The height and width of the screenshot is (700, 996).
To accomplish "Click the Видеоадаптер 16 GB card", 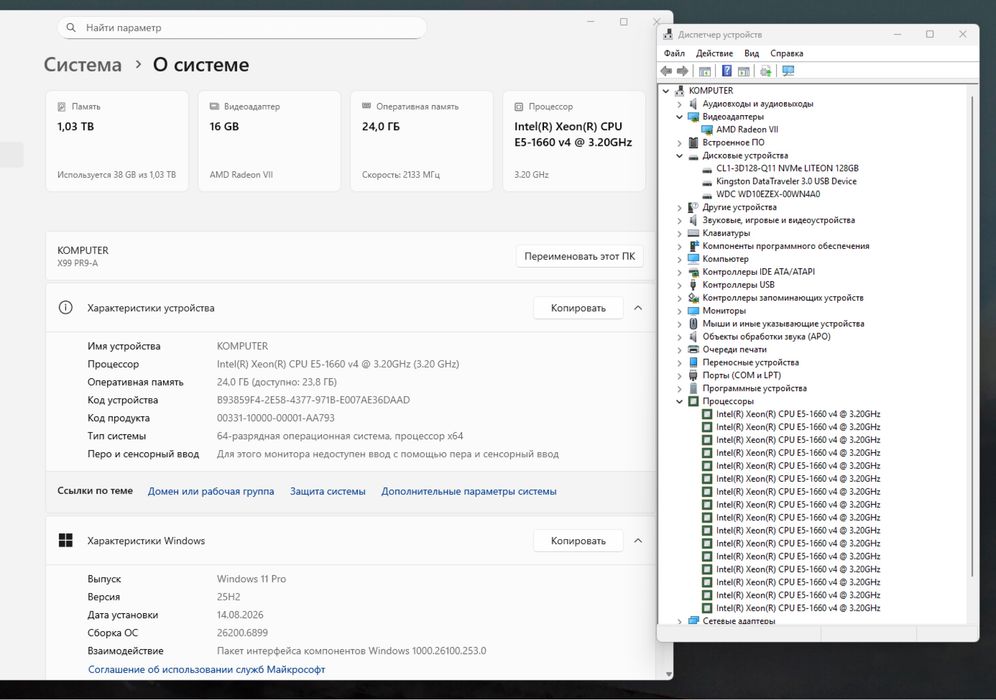I will point(269,141).
